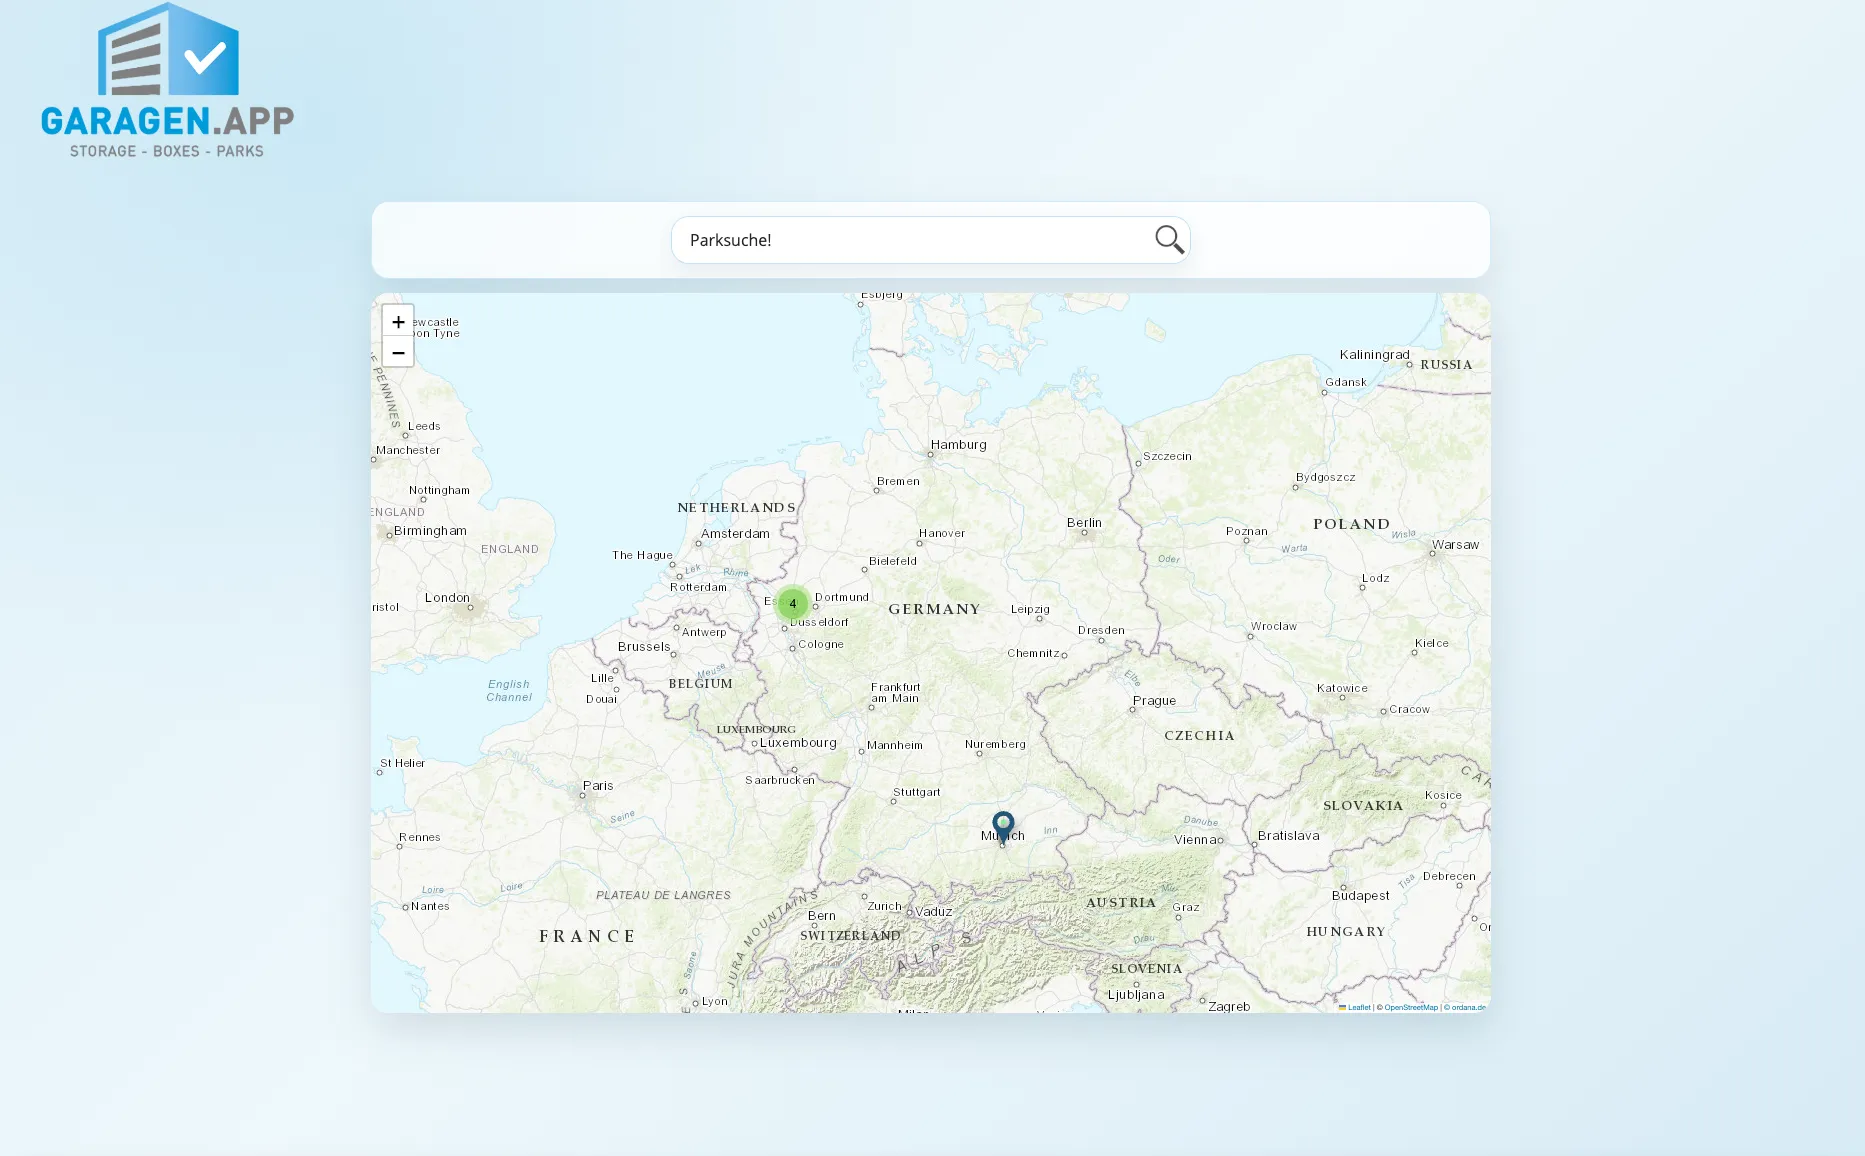The width and height of the screenshot is (1865, 1156).
Task: Zoom out the map with minus button
Action: tap(398, 352)
